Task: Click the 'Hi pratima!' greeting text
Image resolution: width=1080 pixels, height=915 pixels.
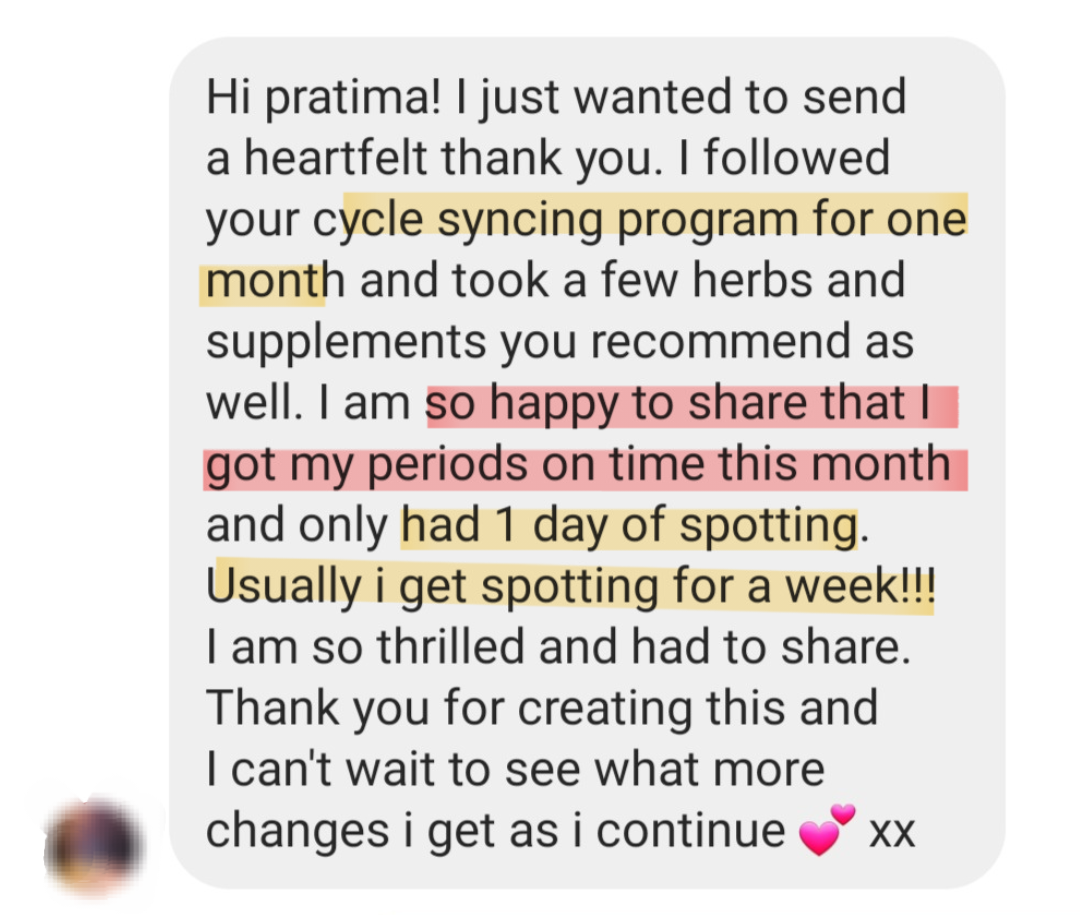Action: point(323,97)
